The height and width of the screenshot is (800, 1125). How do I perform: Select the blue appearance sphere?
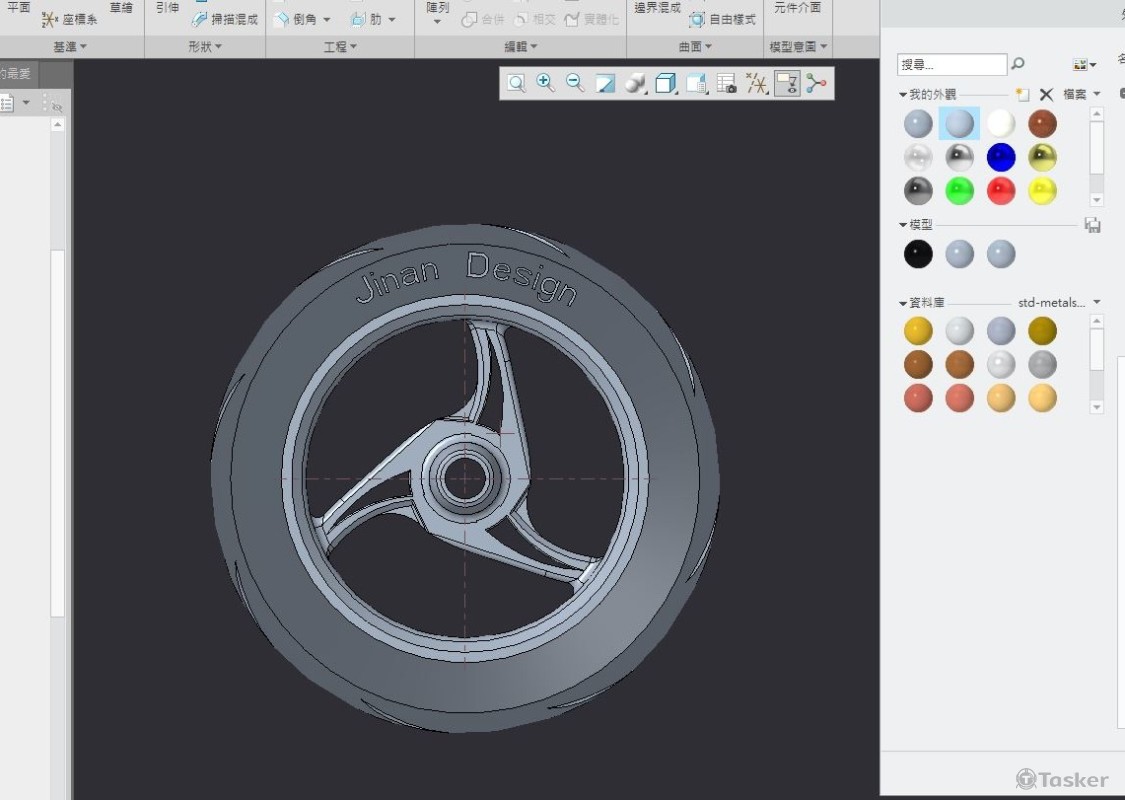1001,157
